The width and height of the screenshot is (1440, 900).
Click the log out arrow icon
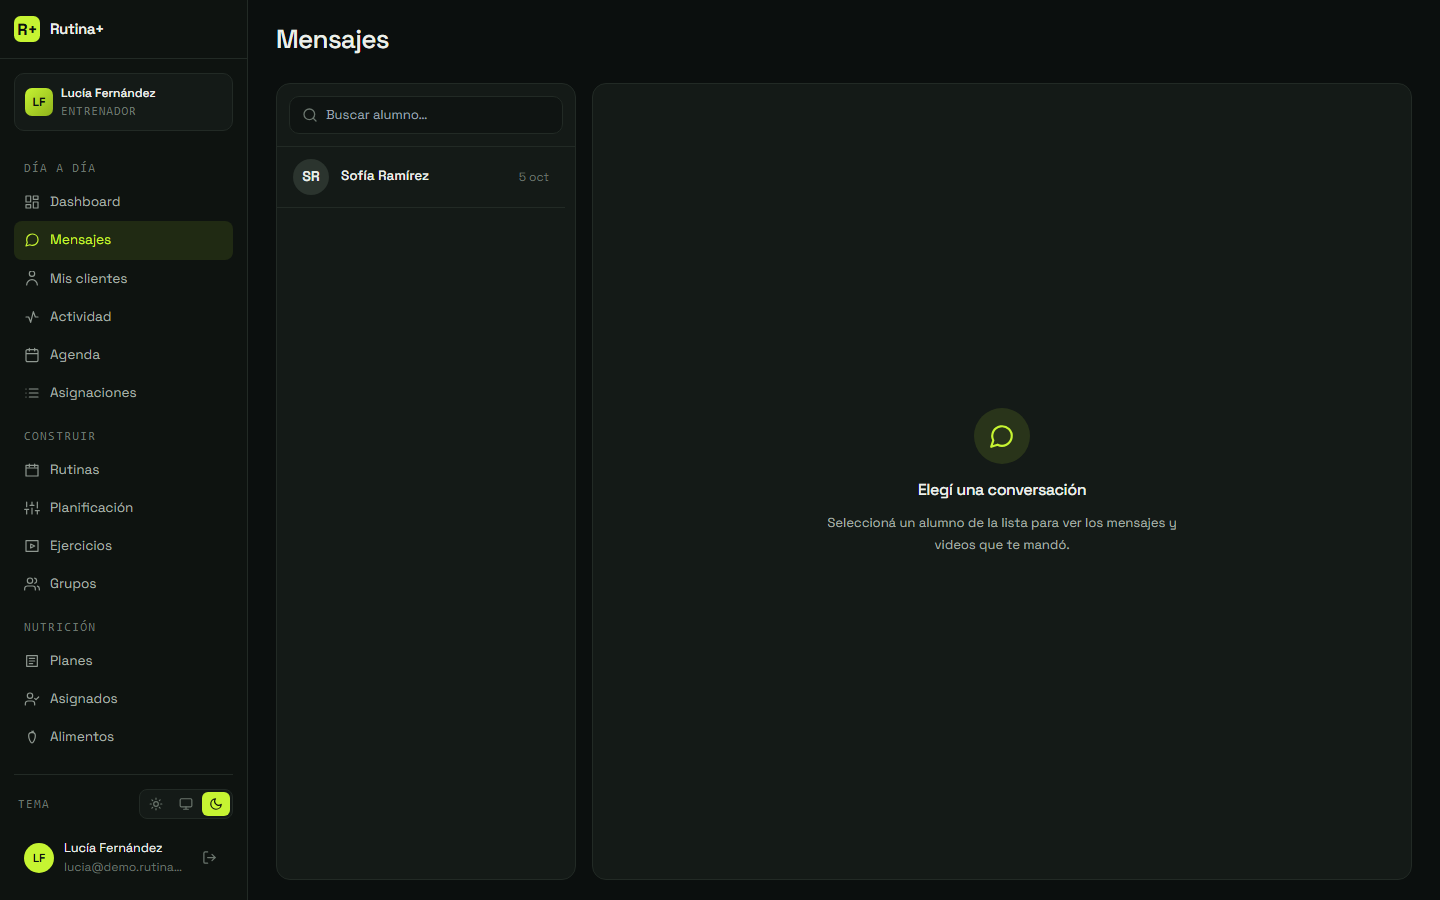tap(210, 857)
